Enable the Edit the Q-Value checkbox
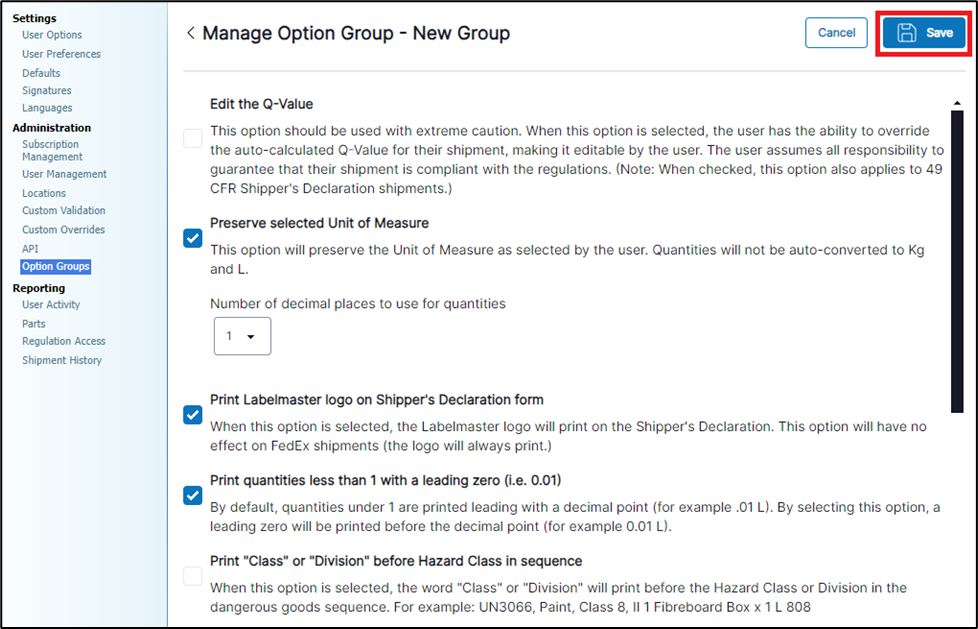The width and height of the screenshot is (978, 629). click(193, 138)
